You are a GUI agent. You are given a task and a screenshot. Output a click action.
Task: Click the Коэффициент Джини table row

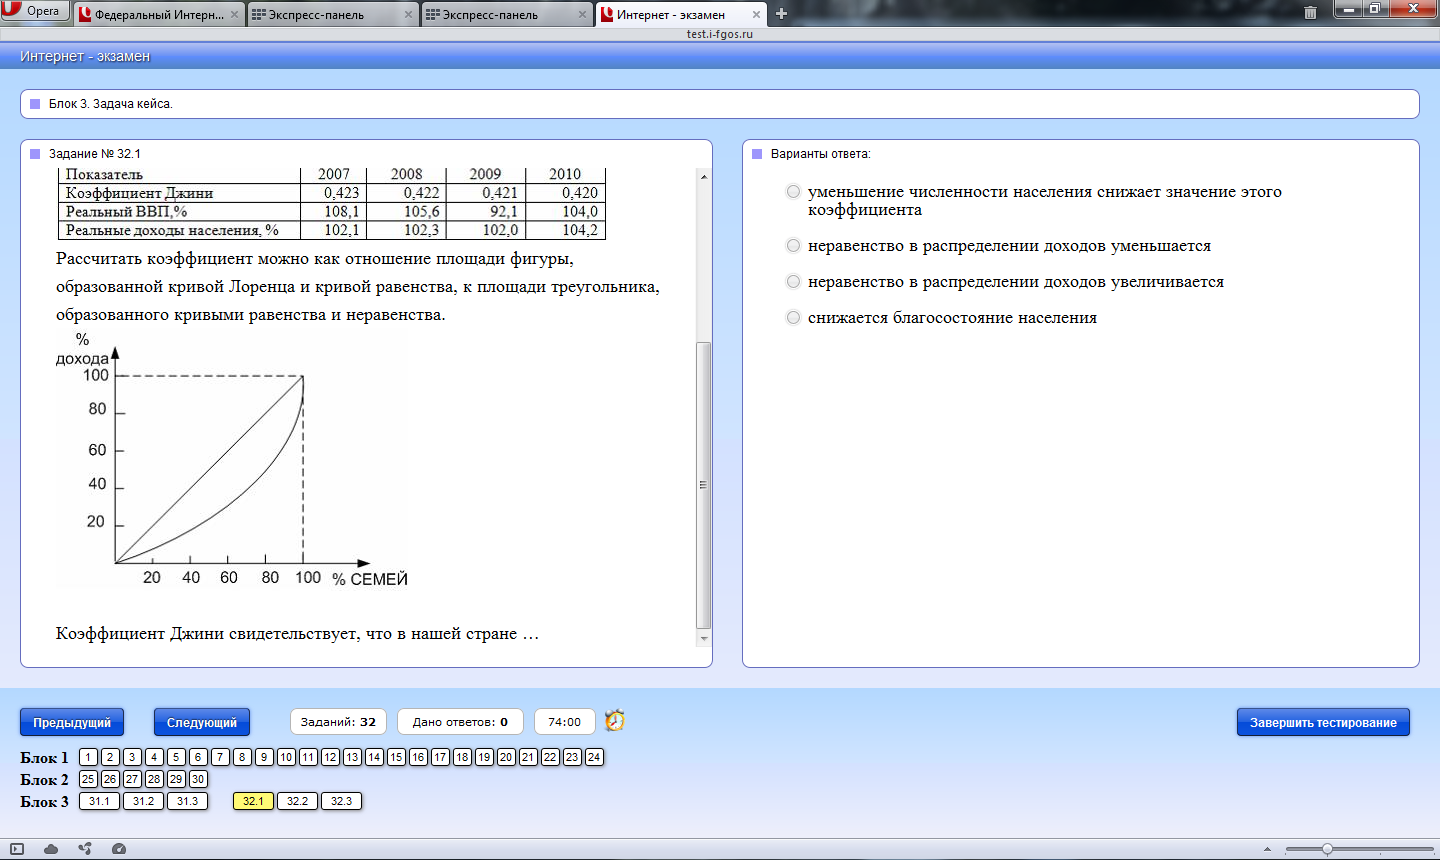[x=332, y=193]
